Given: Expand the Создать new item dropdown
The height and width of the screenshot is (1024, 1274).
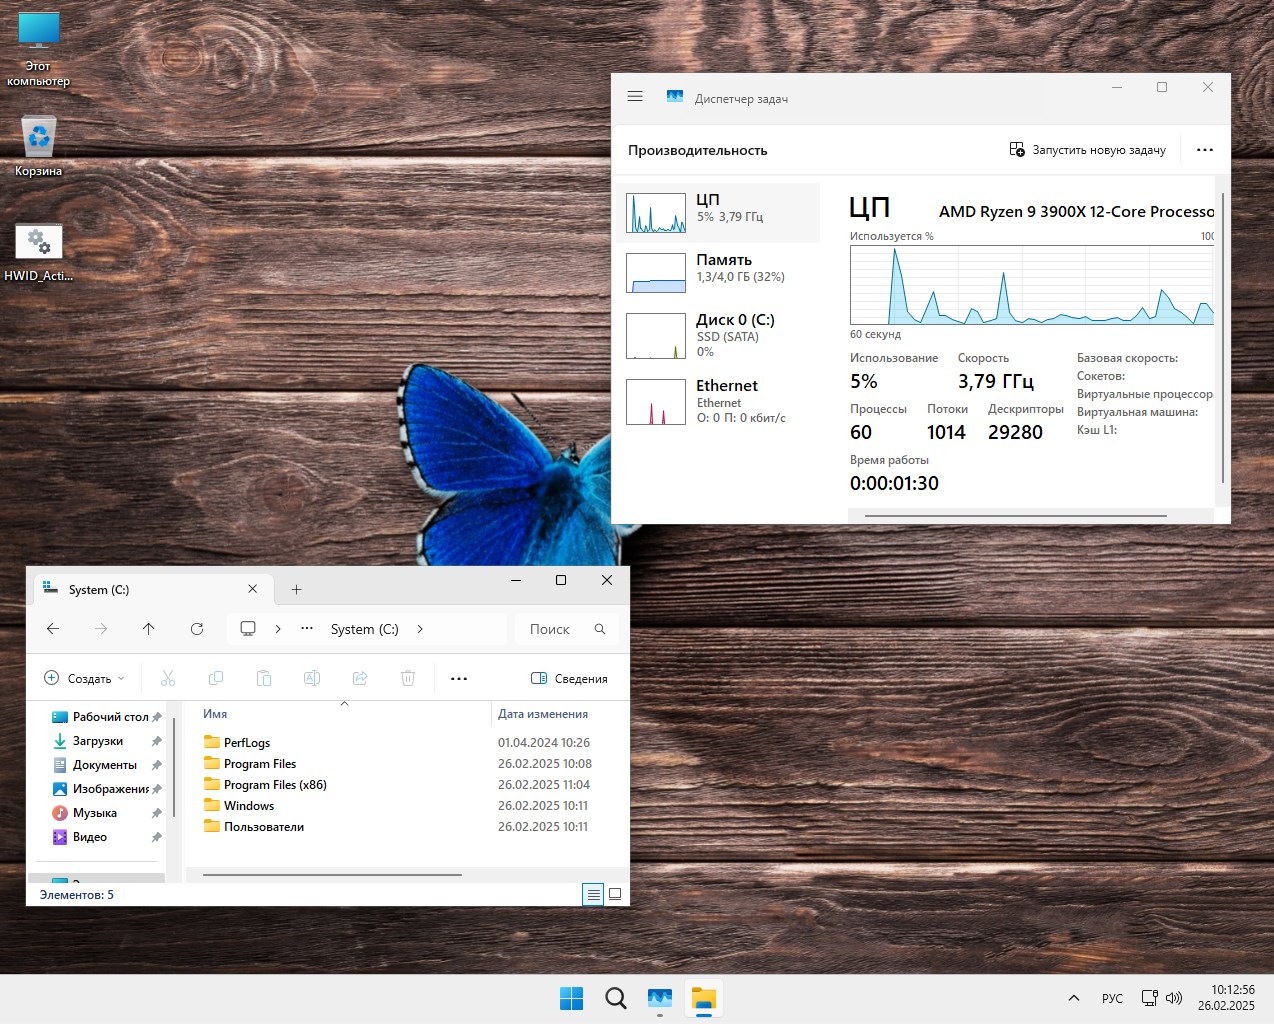Looking at the screenshot, I should click(x=85, y=678).
